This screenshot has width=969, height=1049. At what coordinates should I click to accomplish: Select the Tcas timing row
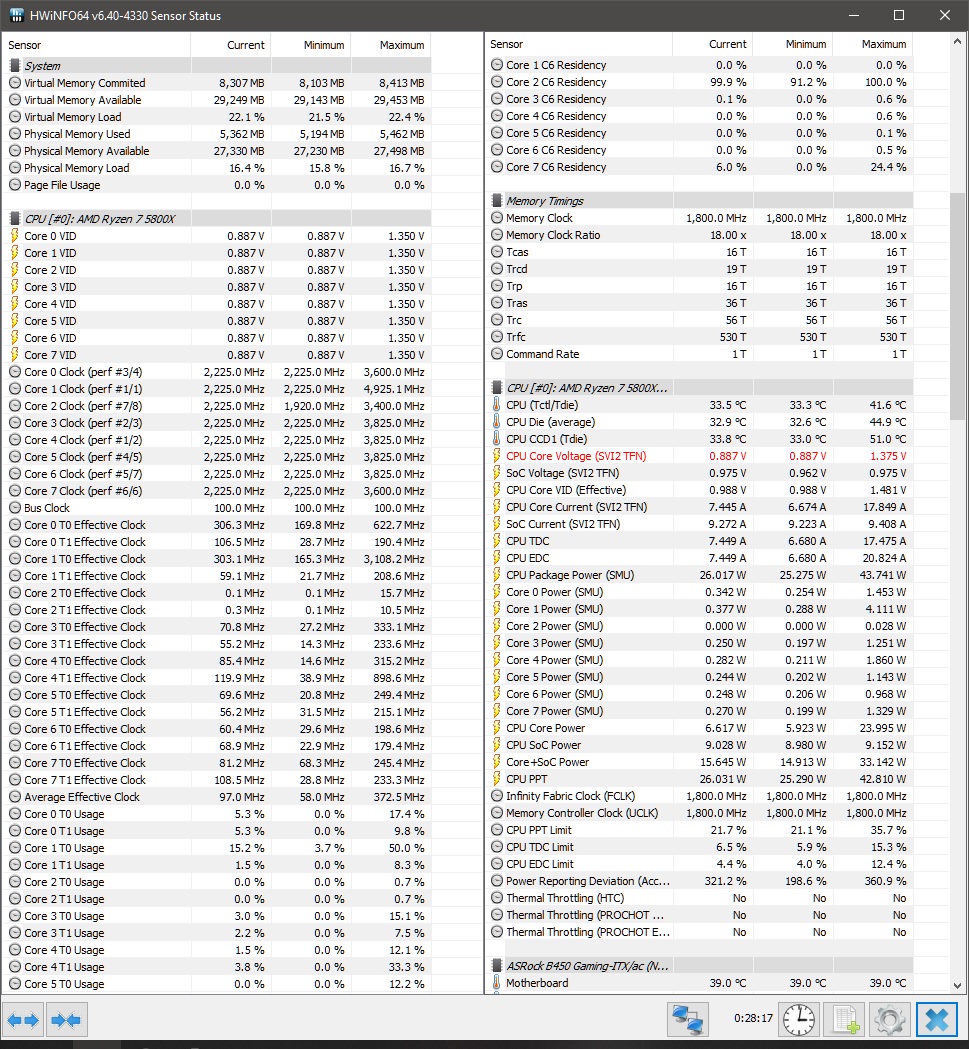tap(699, 252)
